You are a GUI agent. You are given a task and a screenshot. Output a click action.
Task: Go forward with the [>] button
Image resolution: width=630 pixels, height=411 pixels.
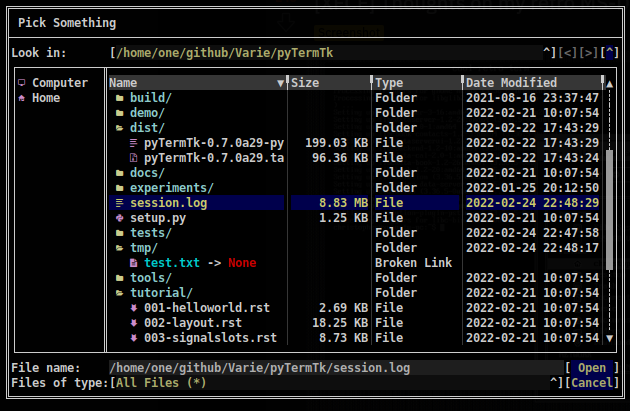coord(589,53)
